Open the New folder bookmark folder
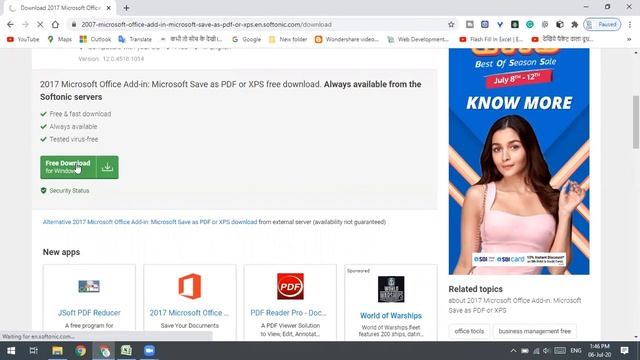This screenshot has width=640, height=360. click(x=288, y=39)
